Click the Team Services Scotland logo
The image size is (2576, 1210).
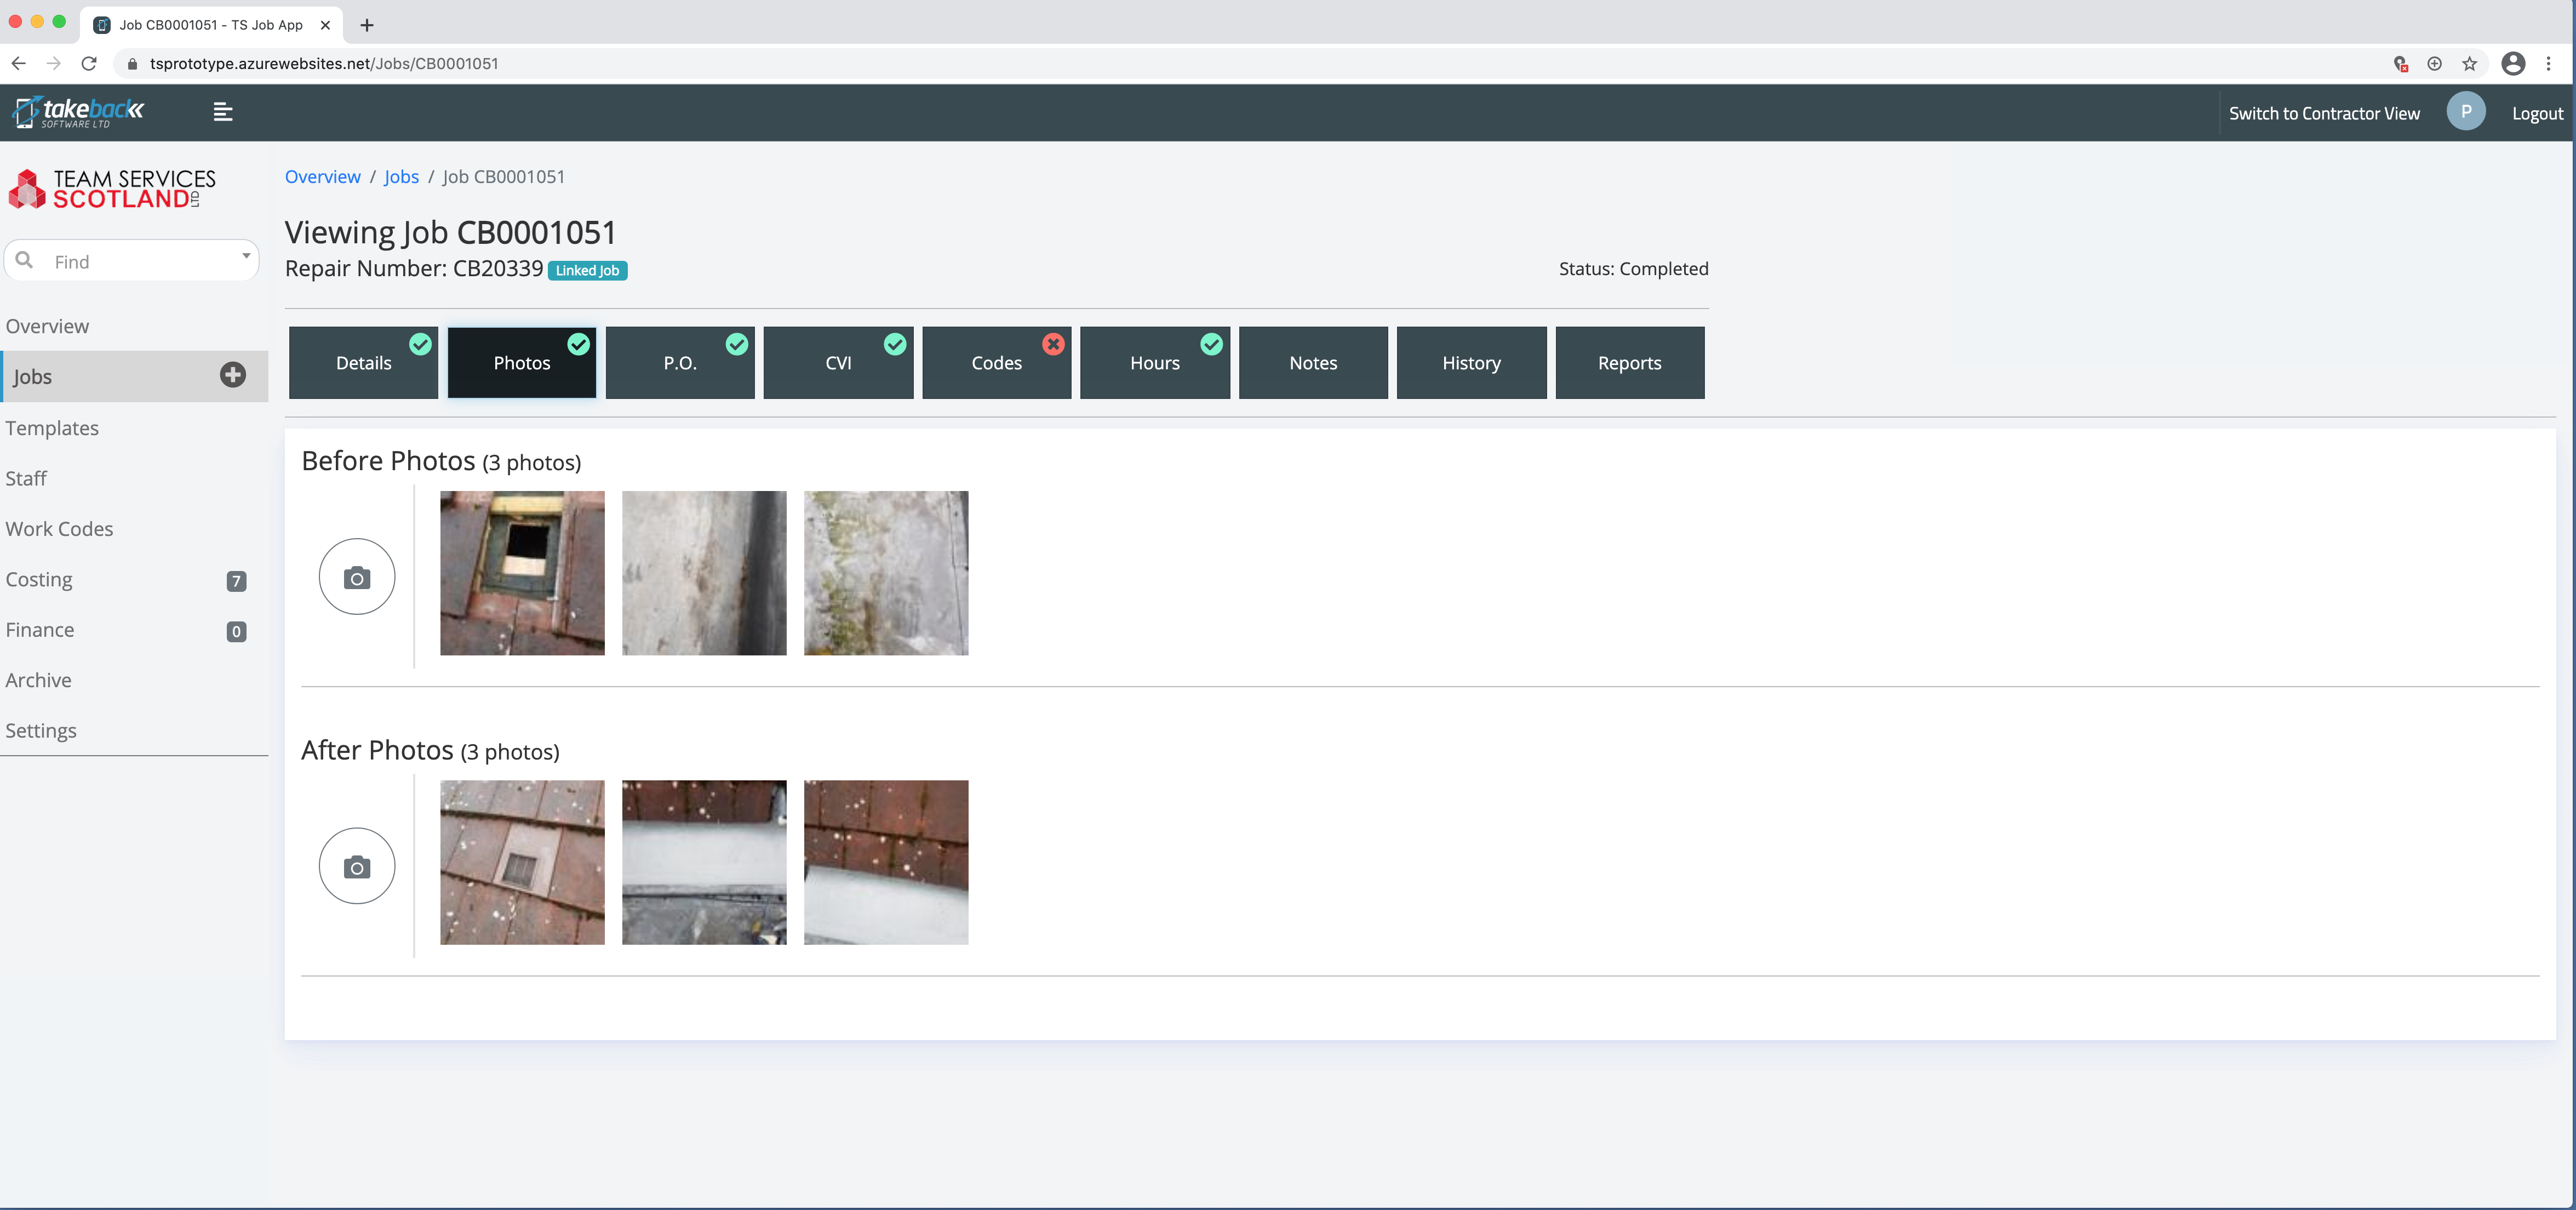[112, 189]
